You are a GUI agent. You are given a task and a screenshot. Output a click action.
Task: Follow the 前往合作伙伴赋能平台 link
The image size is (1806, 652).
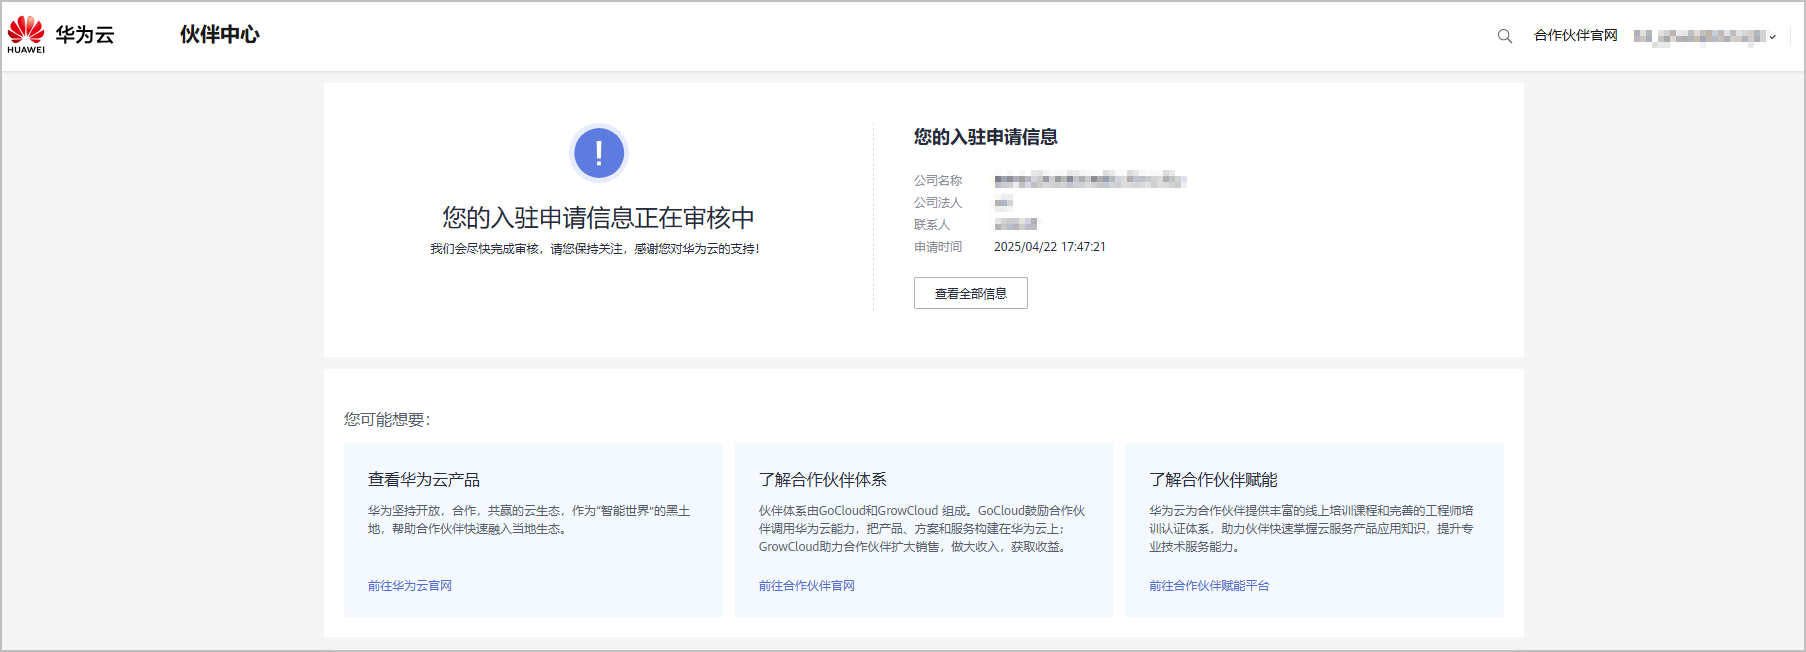pyautogui.click(x=1209, y=586)
